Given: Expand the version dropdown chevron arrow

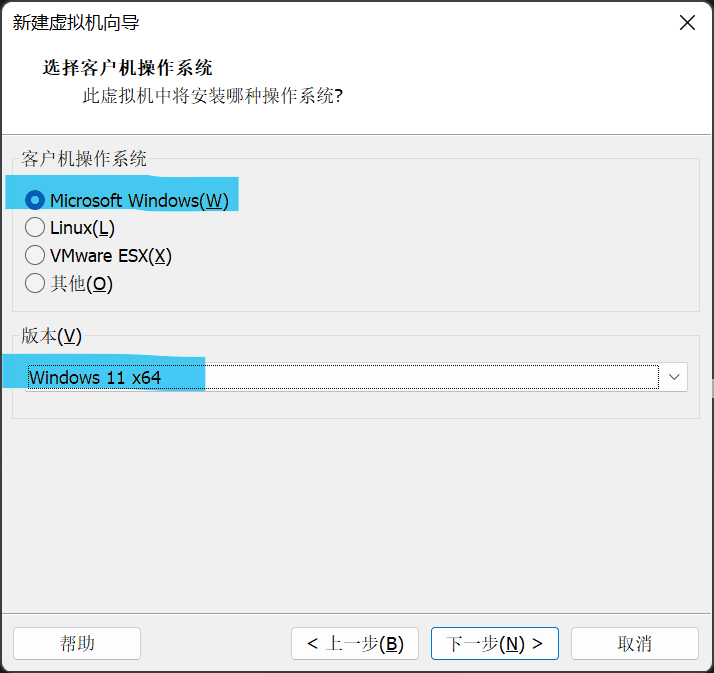Looking at the screenshot, I should [x=674, y=377].
